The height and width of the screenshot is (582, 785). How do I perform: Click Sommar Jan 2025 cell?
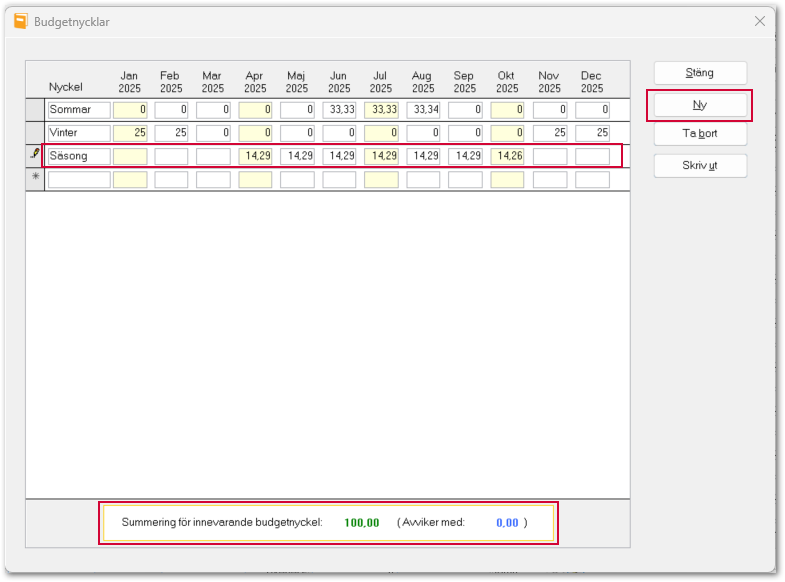pos(130,110)
